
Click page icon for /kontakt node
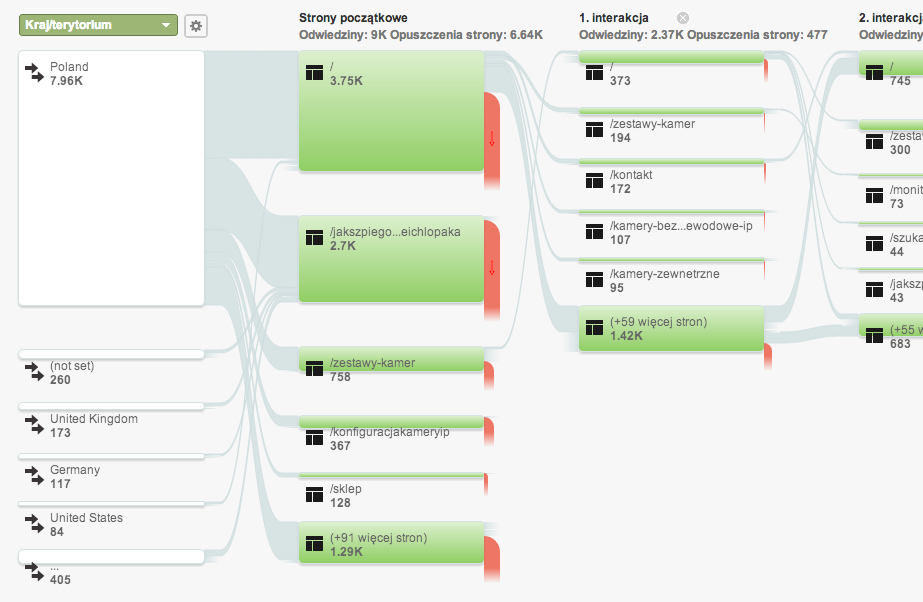click(x=595, y=182)
